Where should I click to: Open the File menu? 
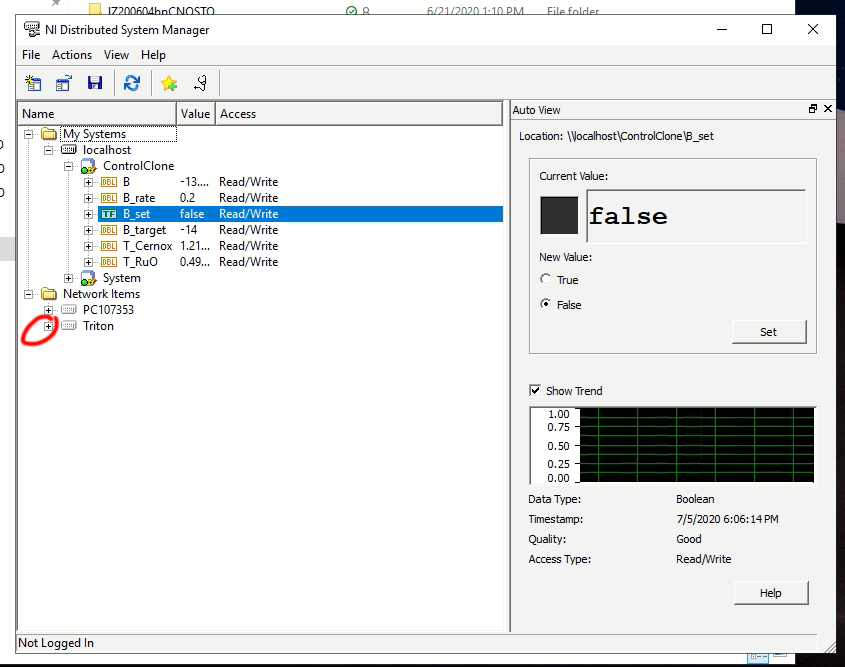coord(31,55)
